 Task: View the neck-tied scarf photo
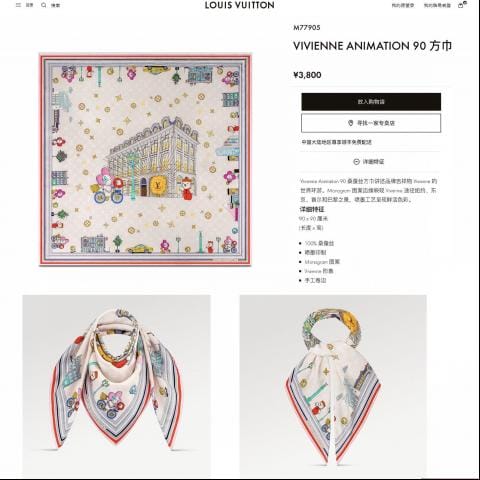click(333, 384)
